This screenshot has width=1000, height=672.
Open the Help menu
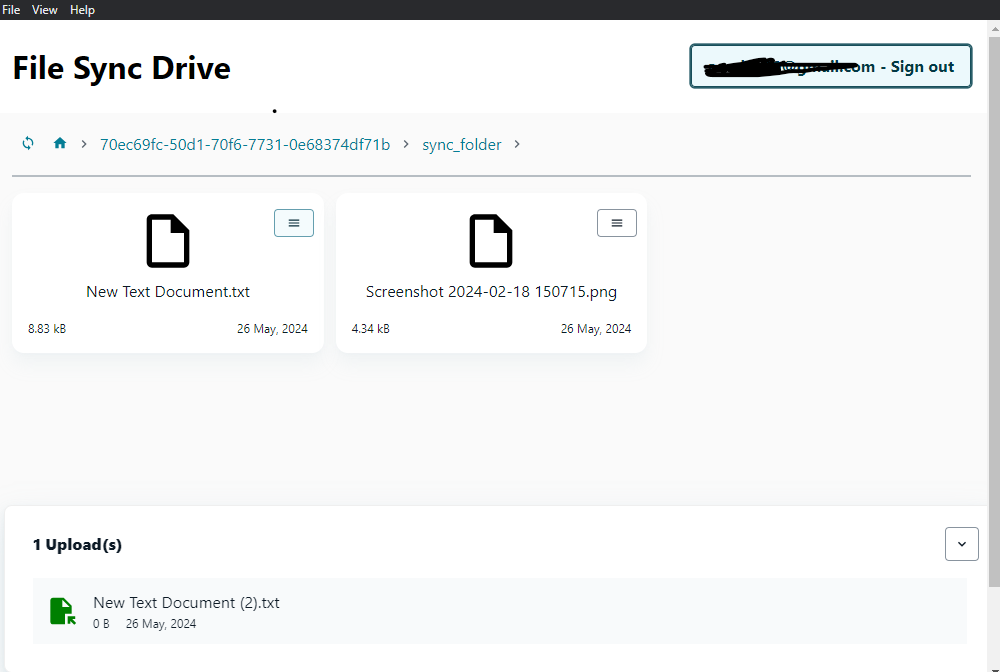(x=82, y=9)
